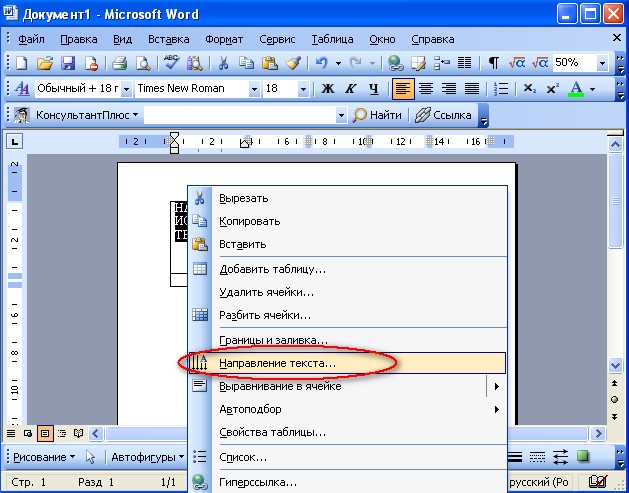Screen dimensions: 629x493
Task: Click the vertical scrollbar thumb
Action: [615, 201]
